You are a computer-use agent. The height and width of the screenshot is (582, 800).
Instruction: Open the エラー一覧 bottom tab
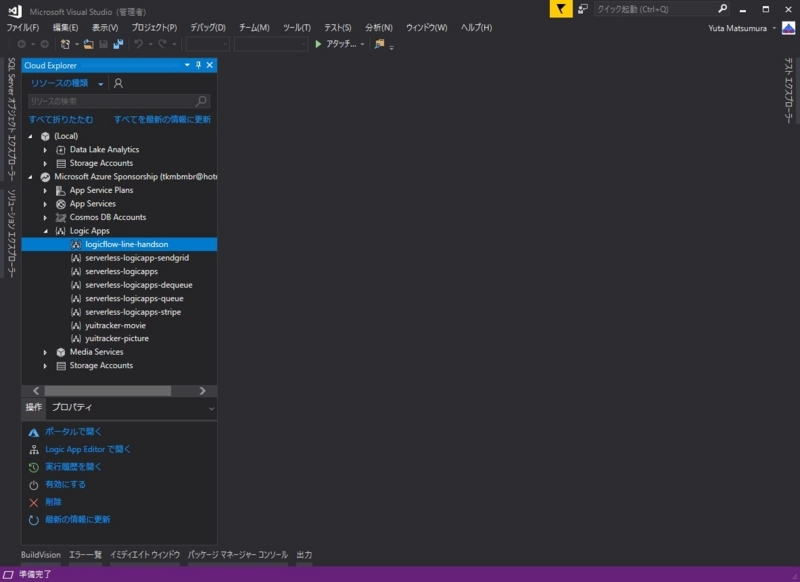[85, 554]
